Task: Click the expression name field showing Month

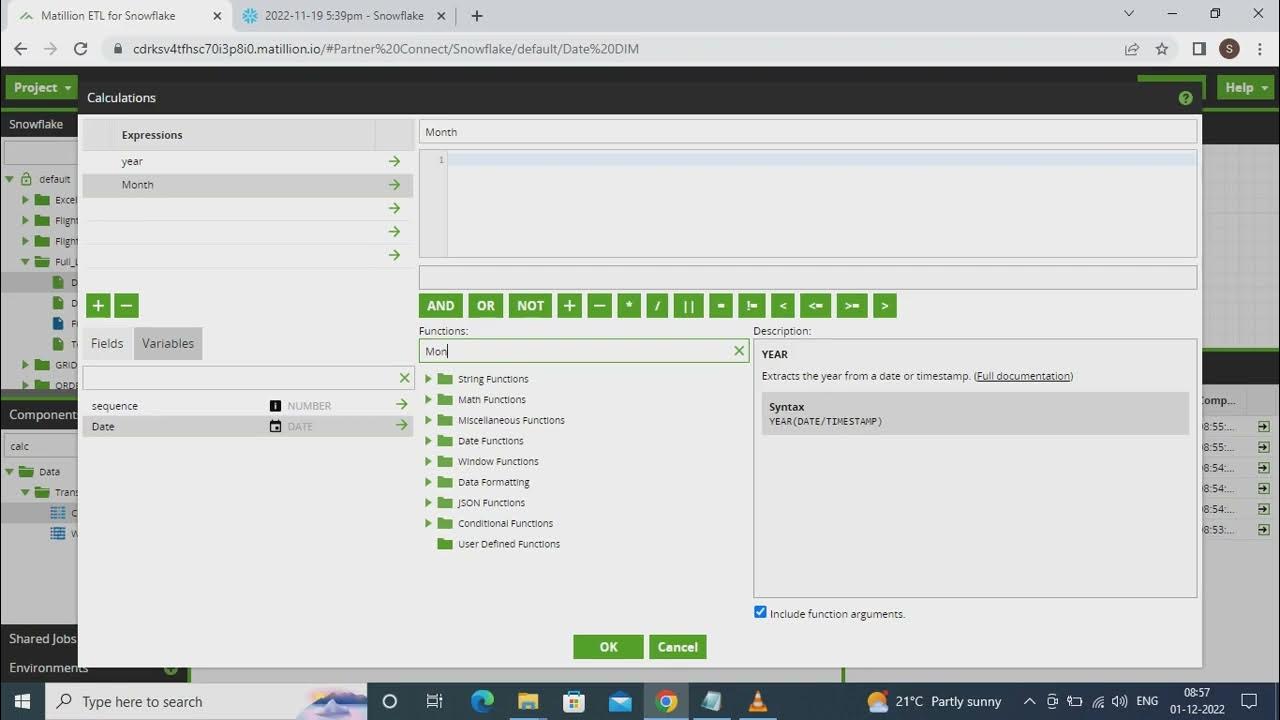Action: point(808,132)
